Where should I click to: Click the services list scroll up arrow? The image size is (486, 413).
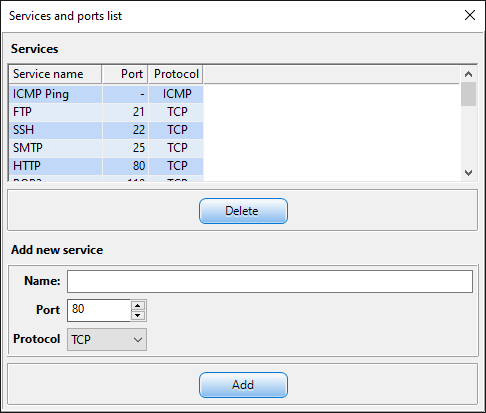click(x=468, y=74)
